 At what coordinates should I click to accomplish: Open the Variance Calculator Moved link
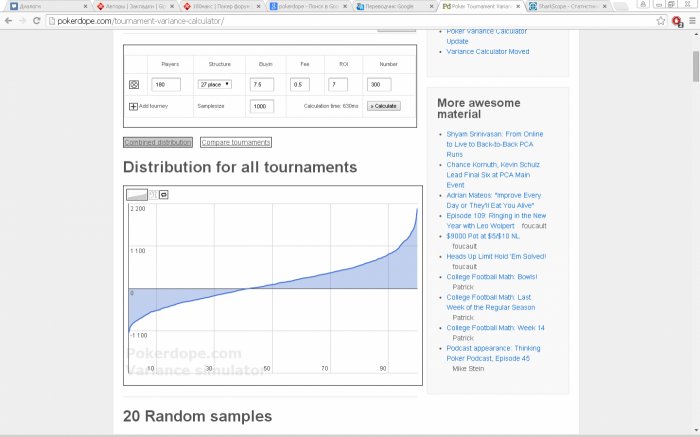point(488,51)
